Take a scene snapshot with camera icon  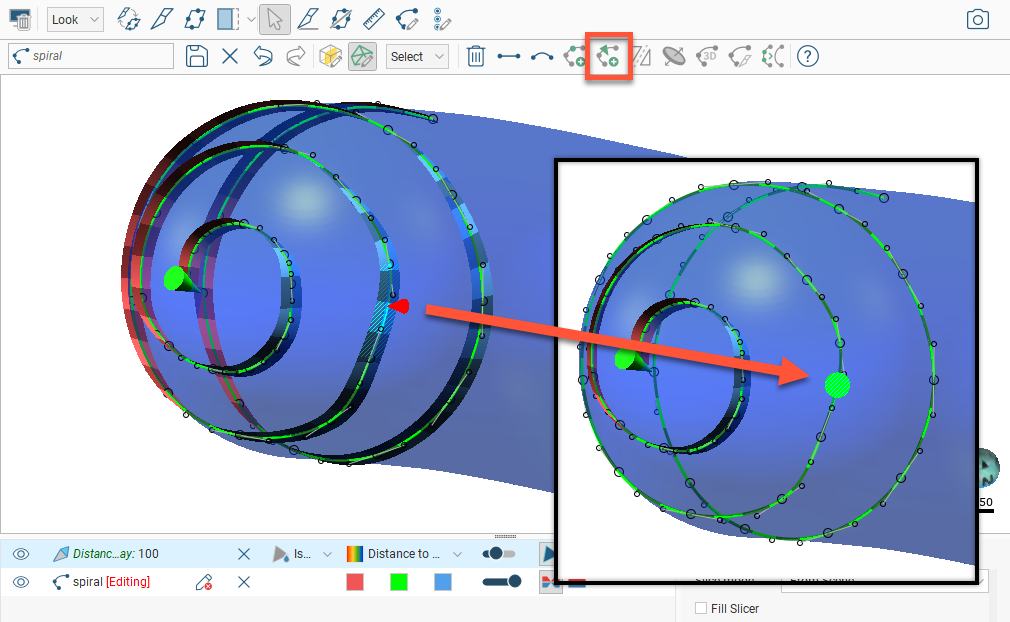click(x=977, y=19)
